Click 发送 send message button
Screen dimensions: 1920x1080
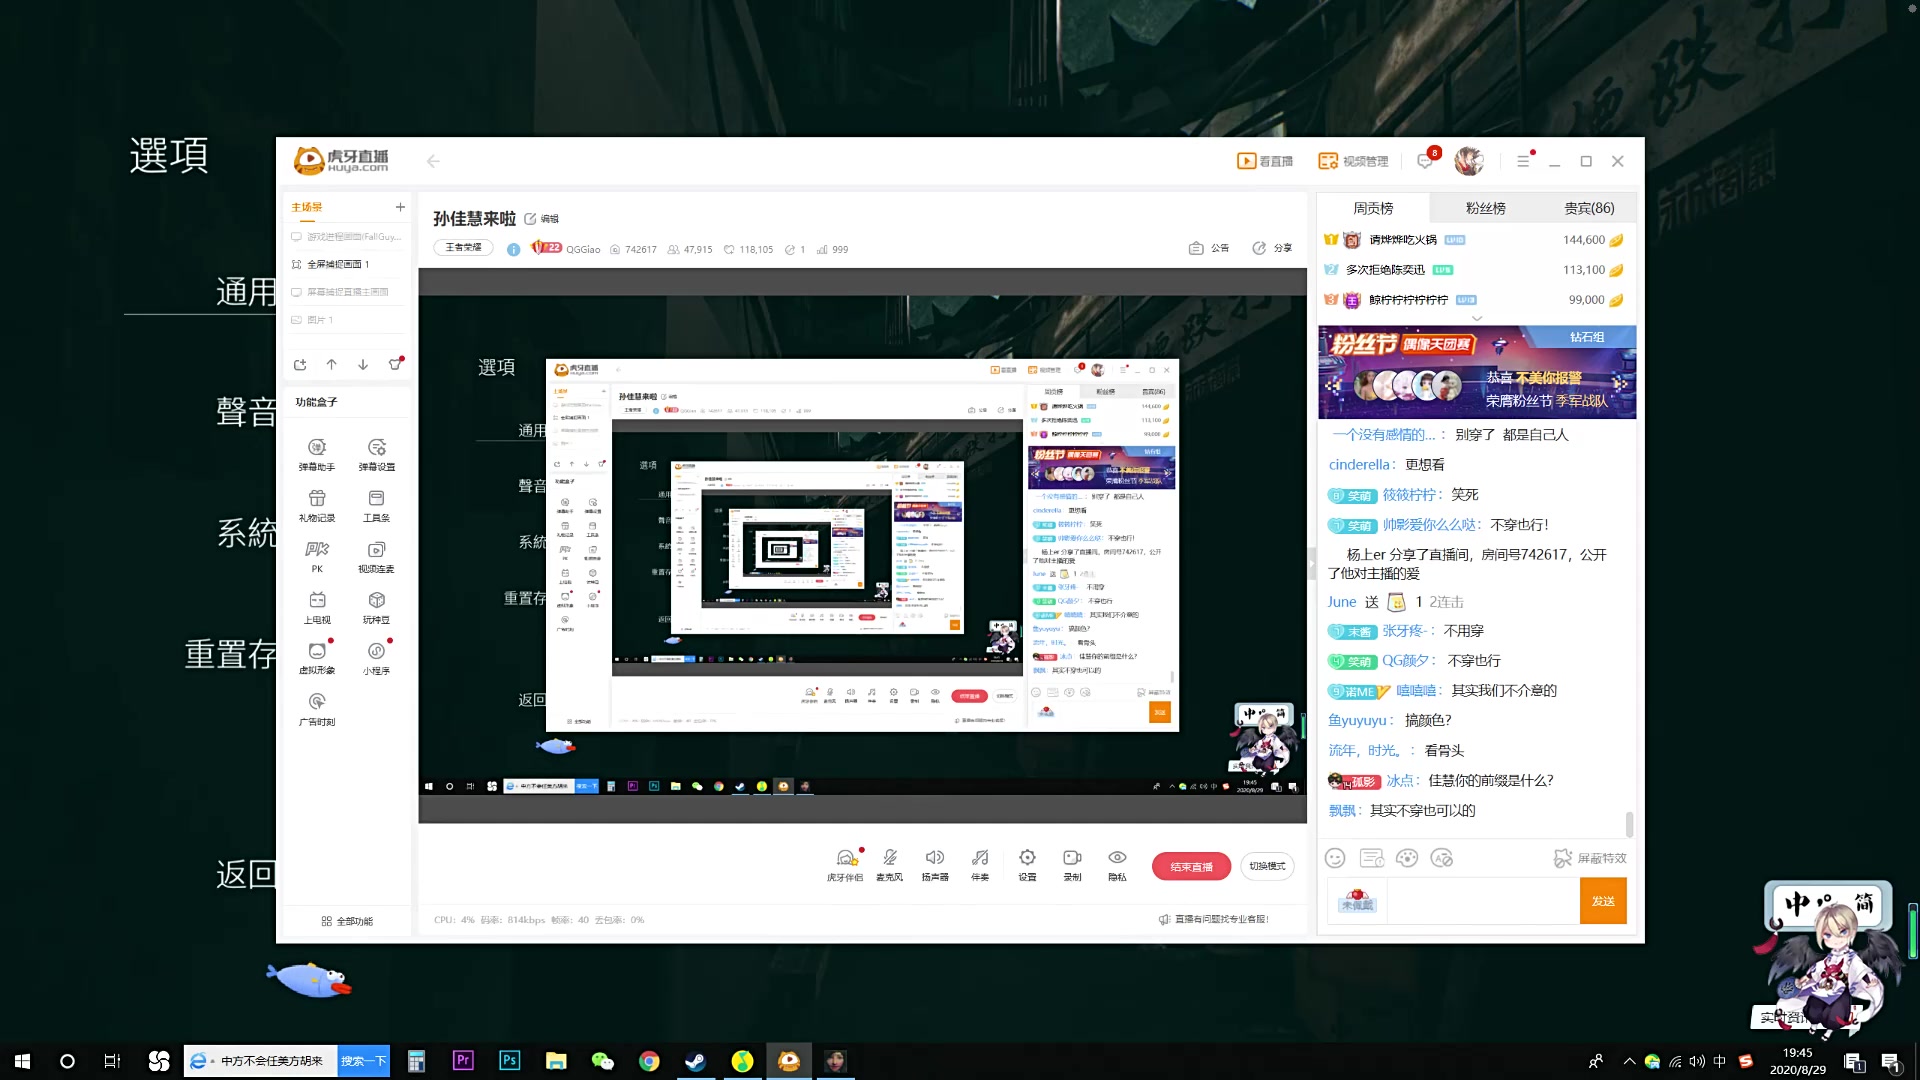click(x=1602, y=901)
